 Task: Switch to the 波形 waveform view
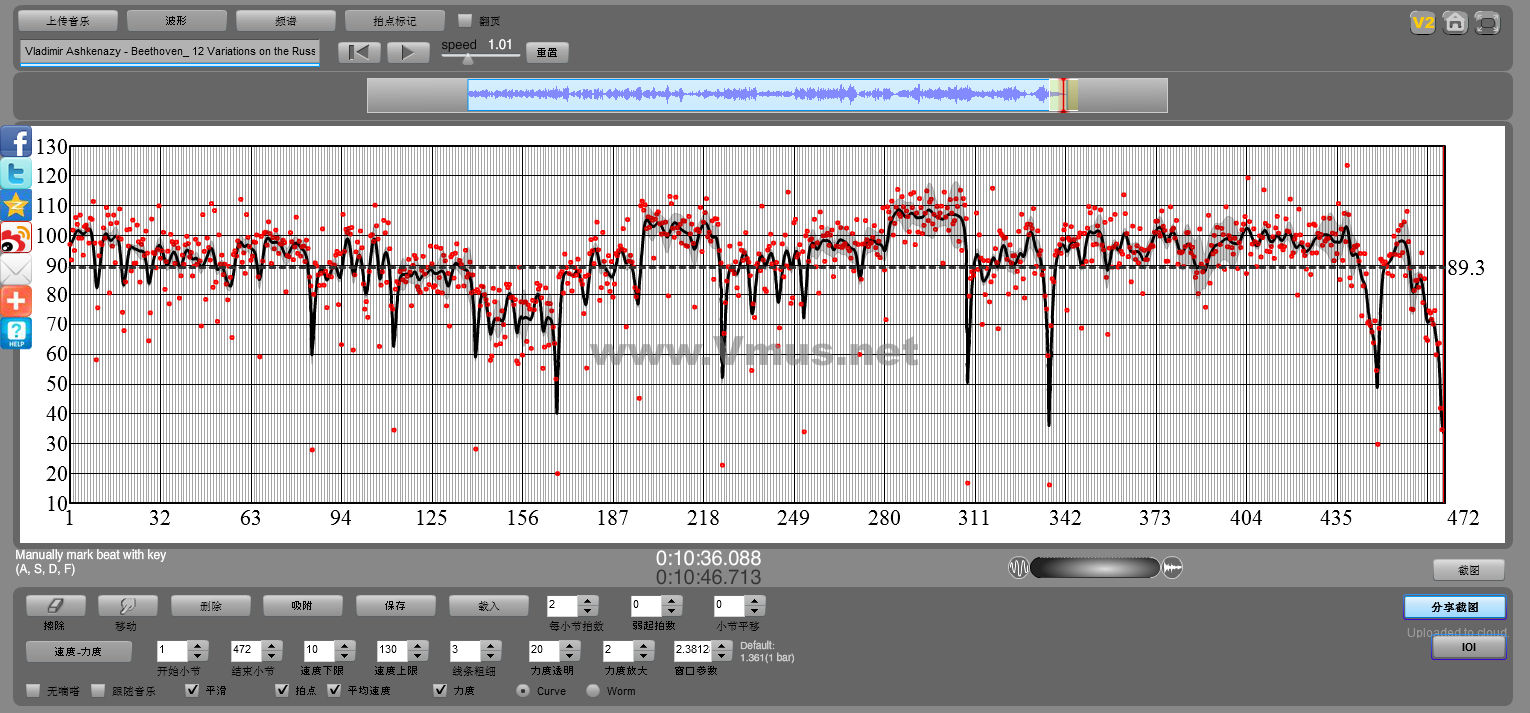pyautogui.click(x=176, y=21)
